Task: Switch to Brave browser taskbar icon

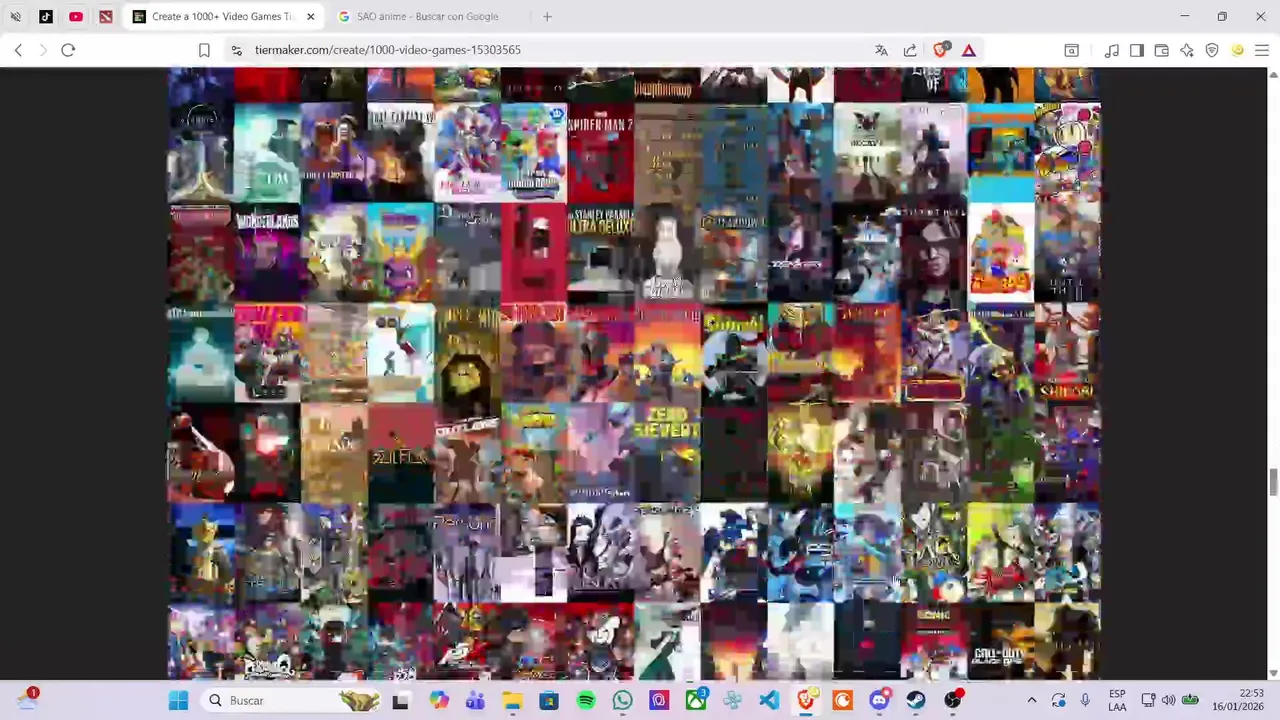Action: point(806,700)
